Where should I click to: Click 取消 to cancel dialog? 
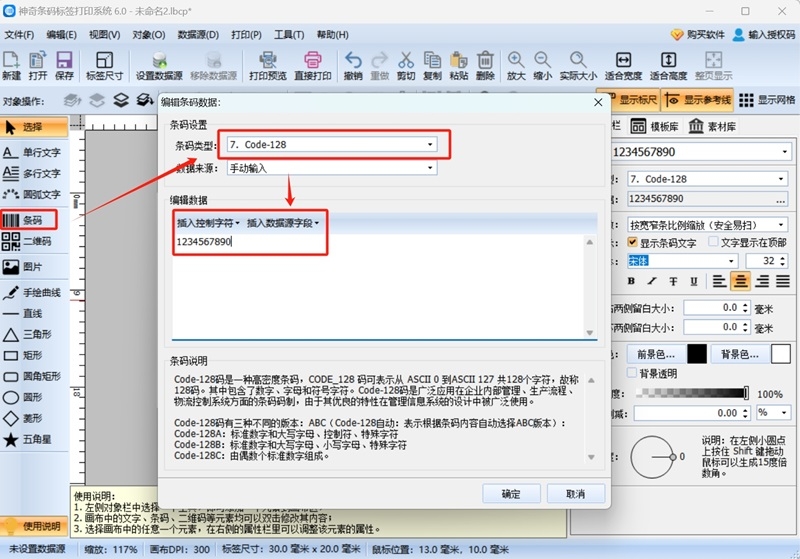[x=576, y=494]
